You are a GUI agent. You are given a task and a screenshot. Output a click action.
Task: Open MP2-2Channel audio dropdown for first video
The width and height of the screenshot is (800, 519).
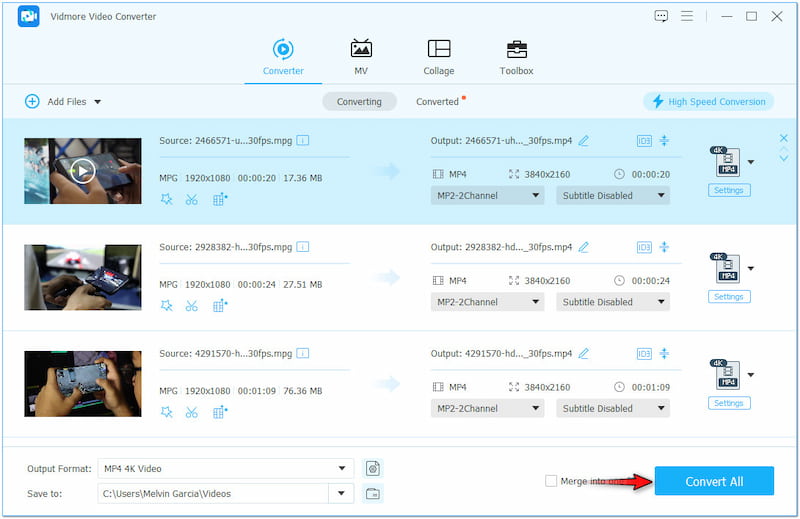(x=487, y=196)
